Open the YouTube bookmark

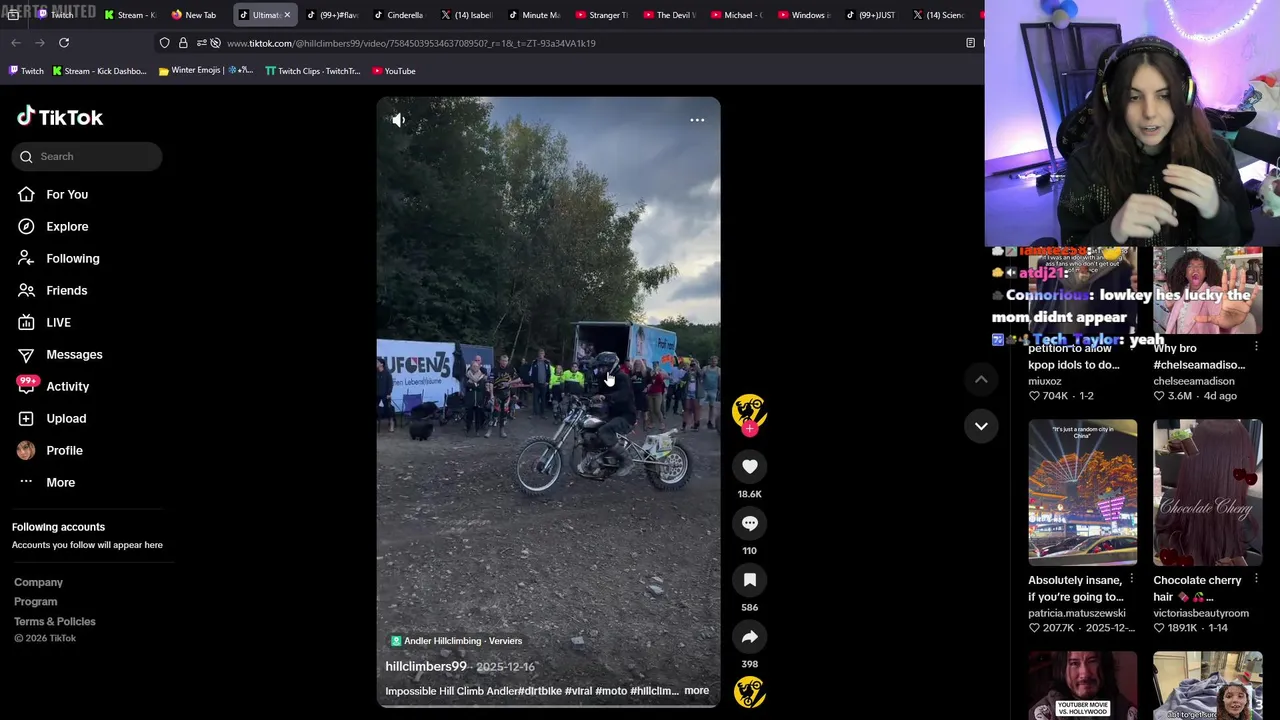394,71
